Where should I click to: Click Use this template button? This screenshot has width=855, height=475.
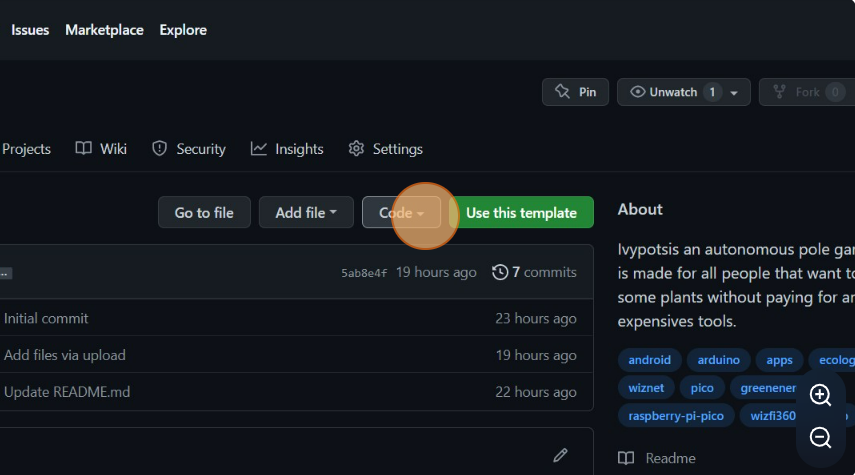[x=521, y=212]
